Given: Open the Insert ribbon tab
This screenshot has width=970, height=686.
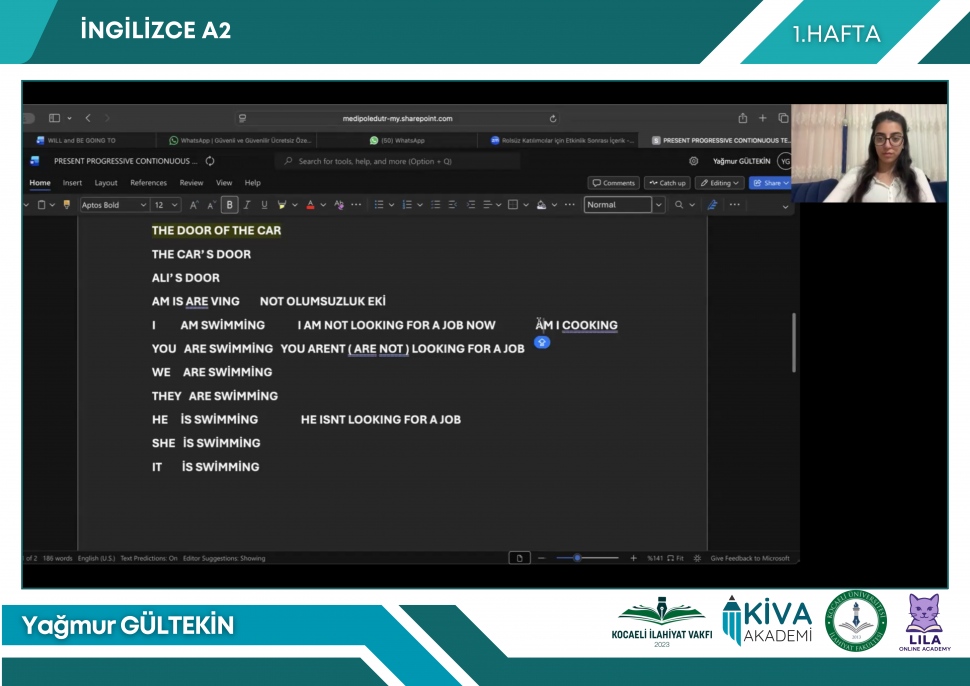Looking at the screenshot, I should [x=72, y=183].
